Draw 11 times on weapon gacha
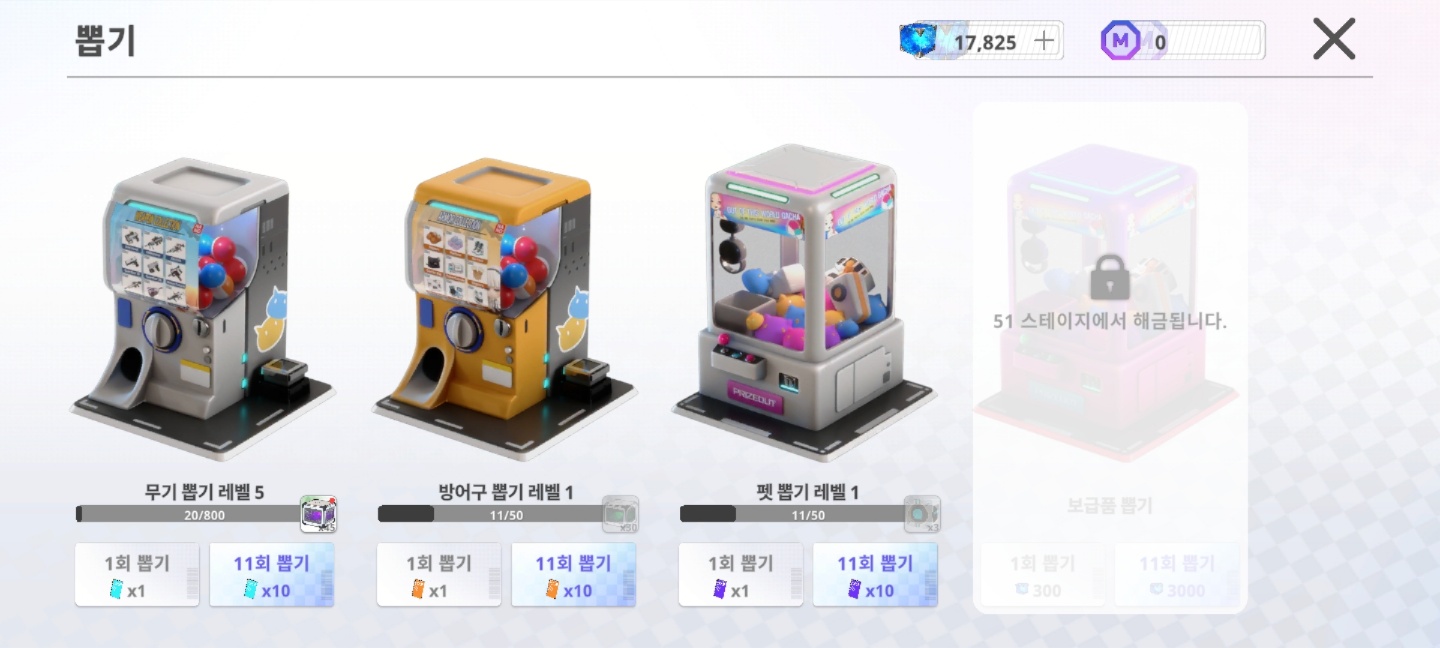The height and width of the screenshot is (648, 1440). coord(272,575)
